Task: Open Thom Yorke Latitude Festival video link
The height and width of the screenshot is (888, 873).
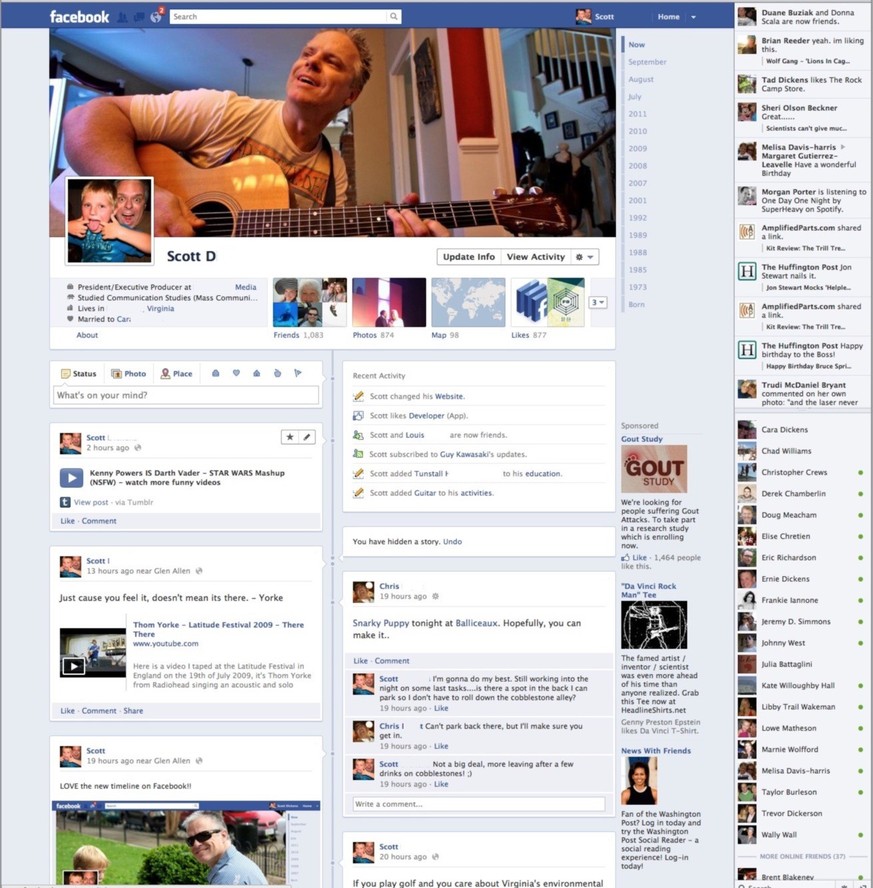Action: coord(219,629)
